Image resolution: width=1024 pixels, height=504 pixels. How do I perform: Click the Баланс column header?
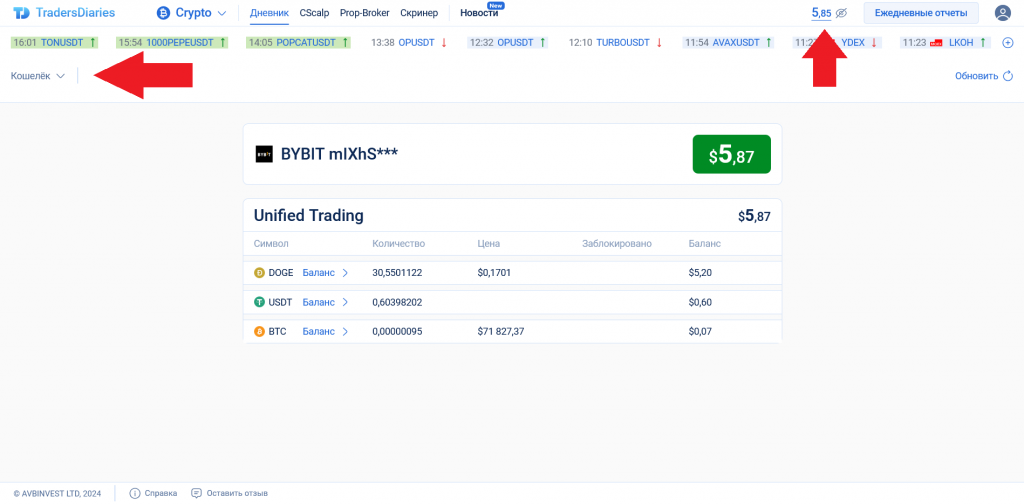click(x=705, y=244)
